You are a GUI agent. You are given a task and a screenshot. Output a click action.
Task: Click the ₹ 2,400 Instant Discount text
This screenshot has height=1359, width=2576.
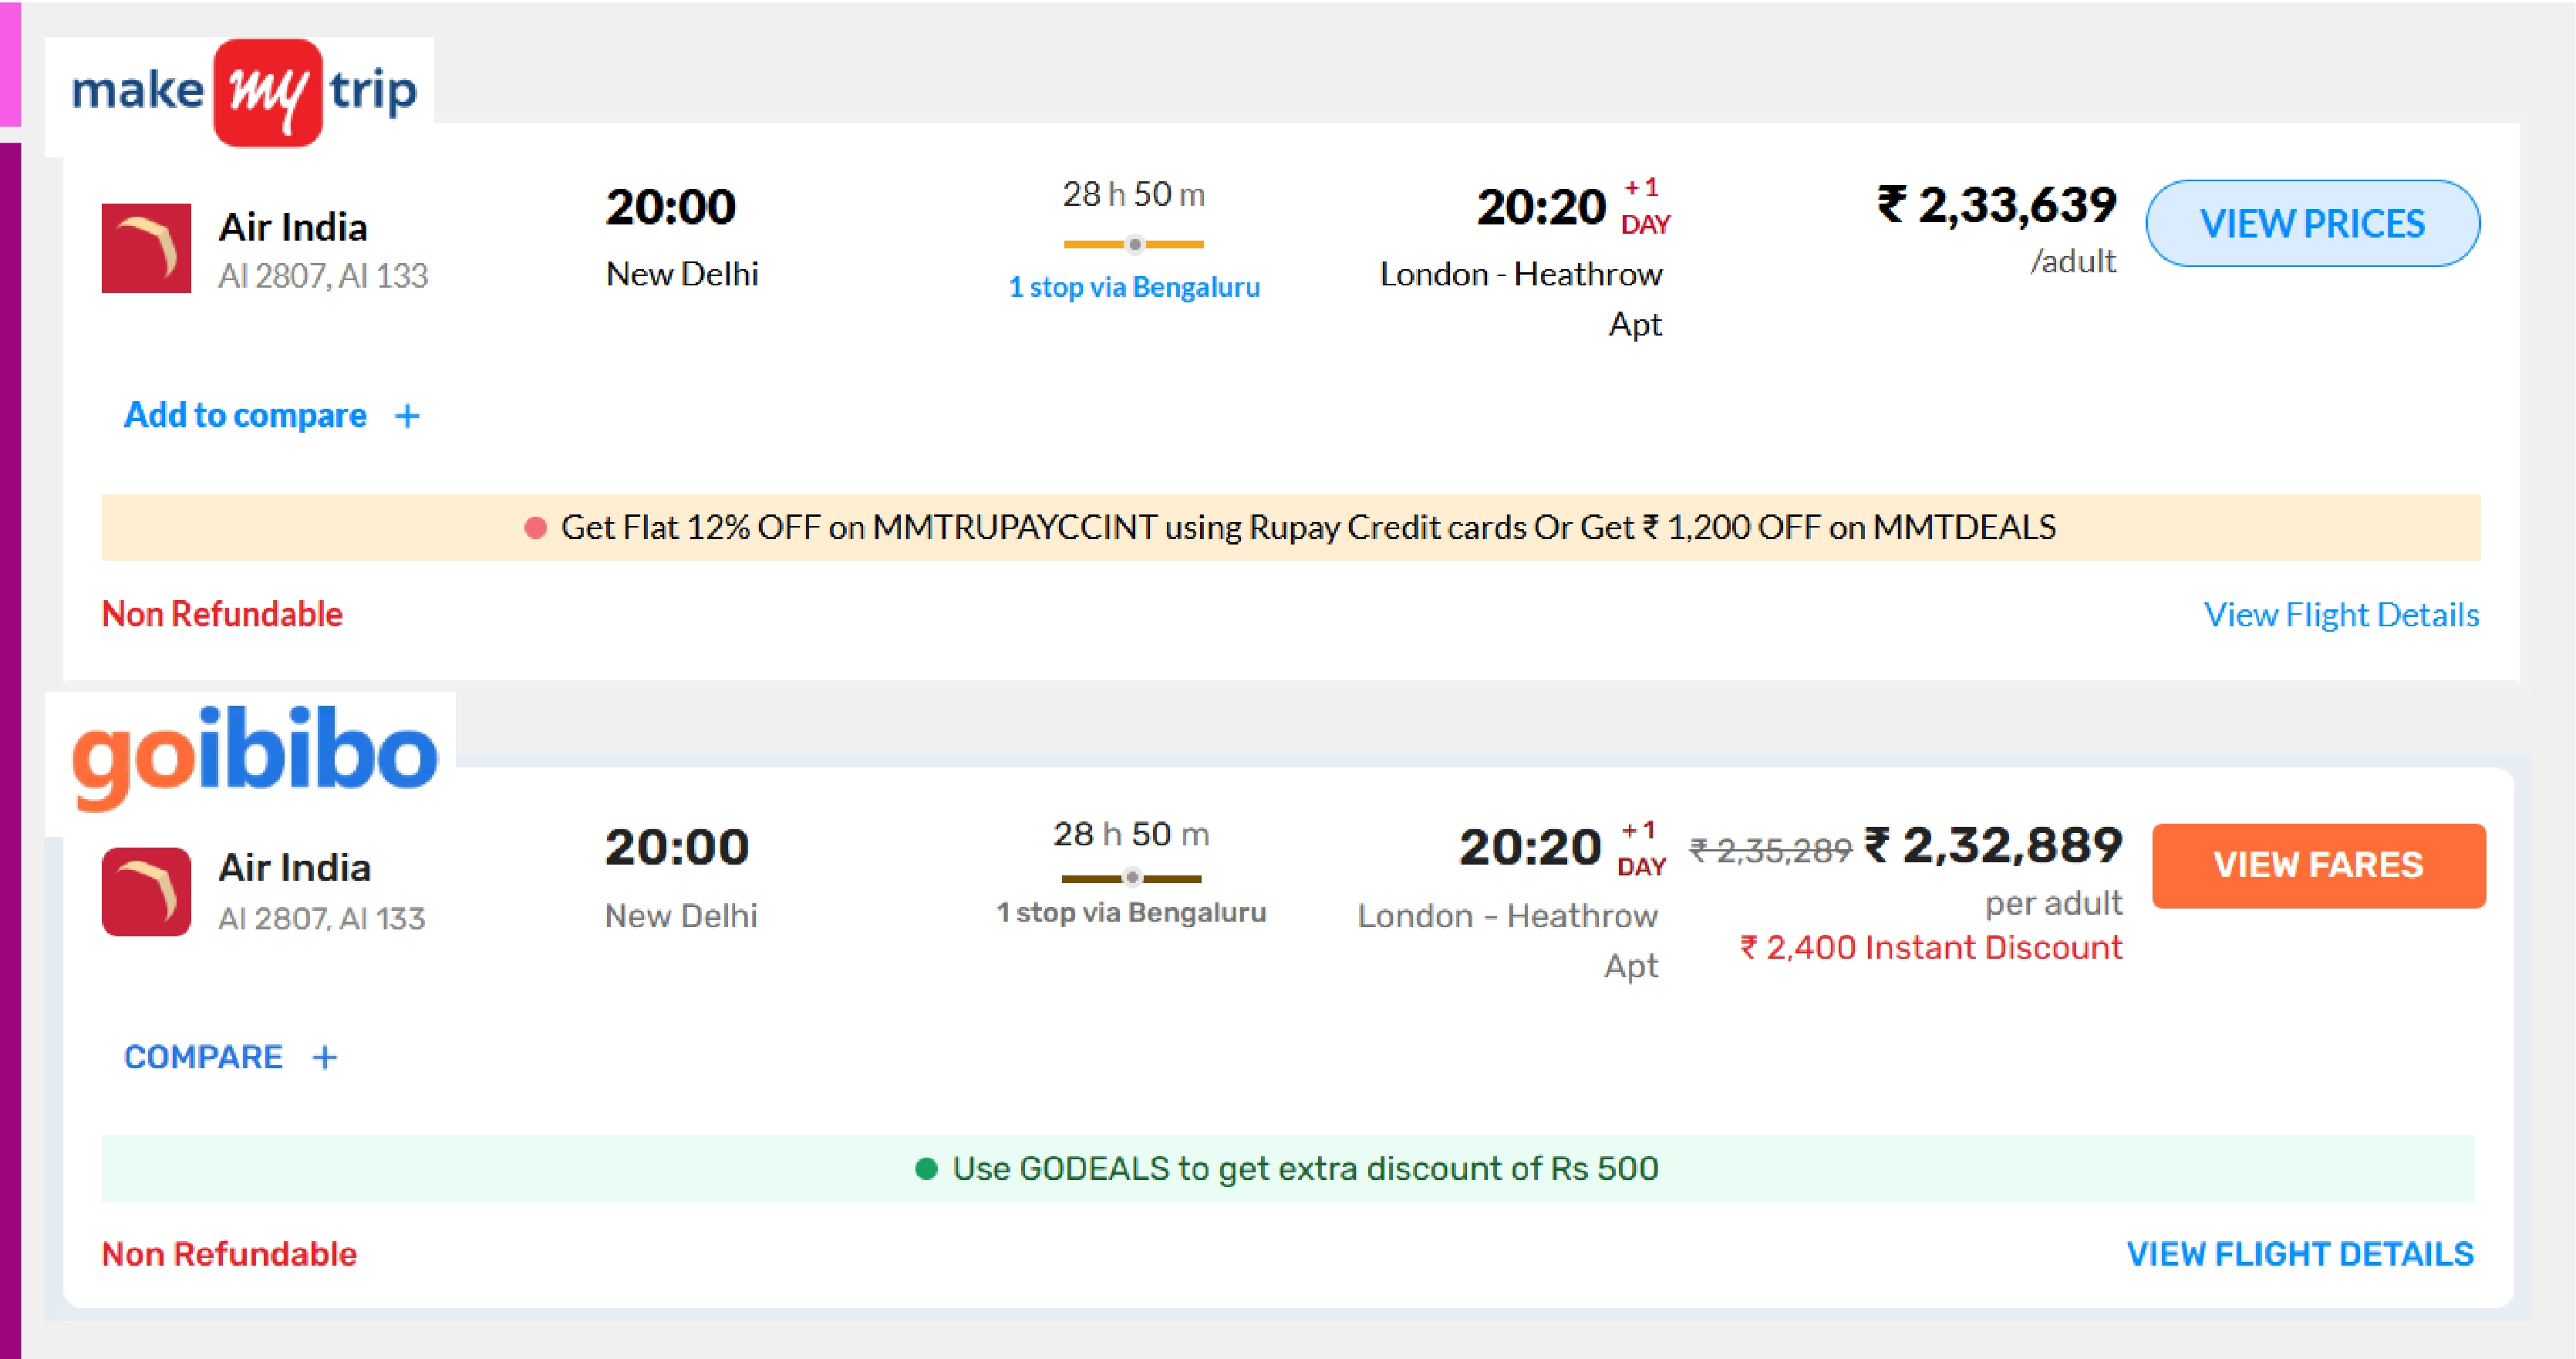click(1931, 948)
